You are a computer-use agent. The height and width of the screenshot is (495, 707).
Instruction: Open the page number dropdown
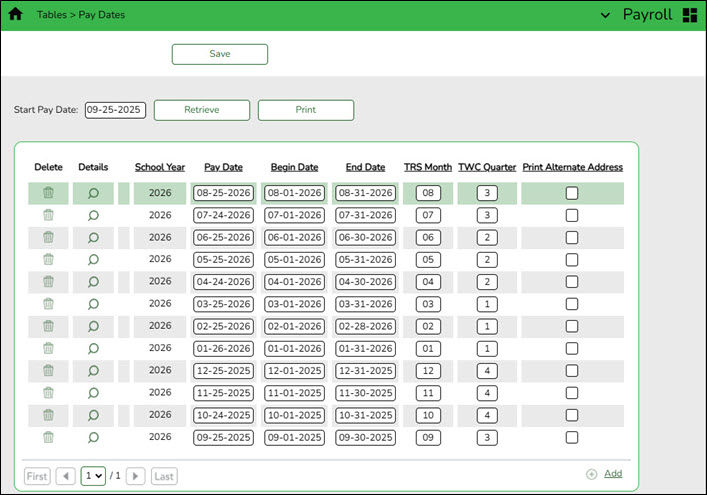click(93, 476)
